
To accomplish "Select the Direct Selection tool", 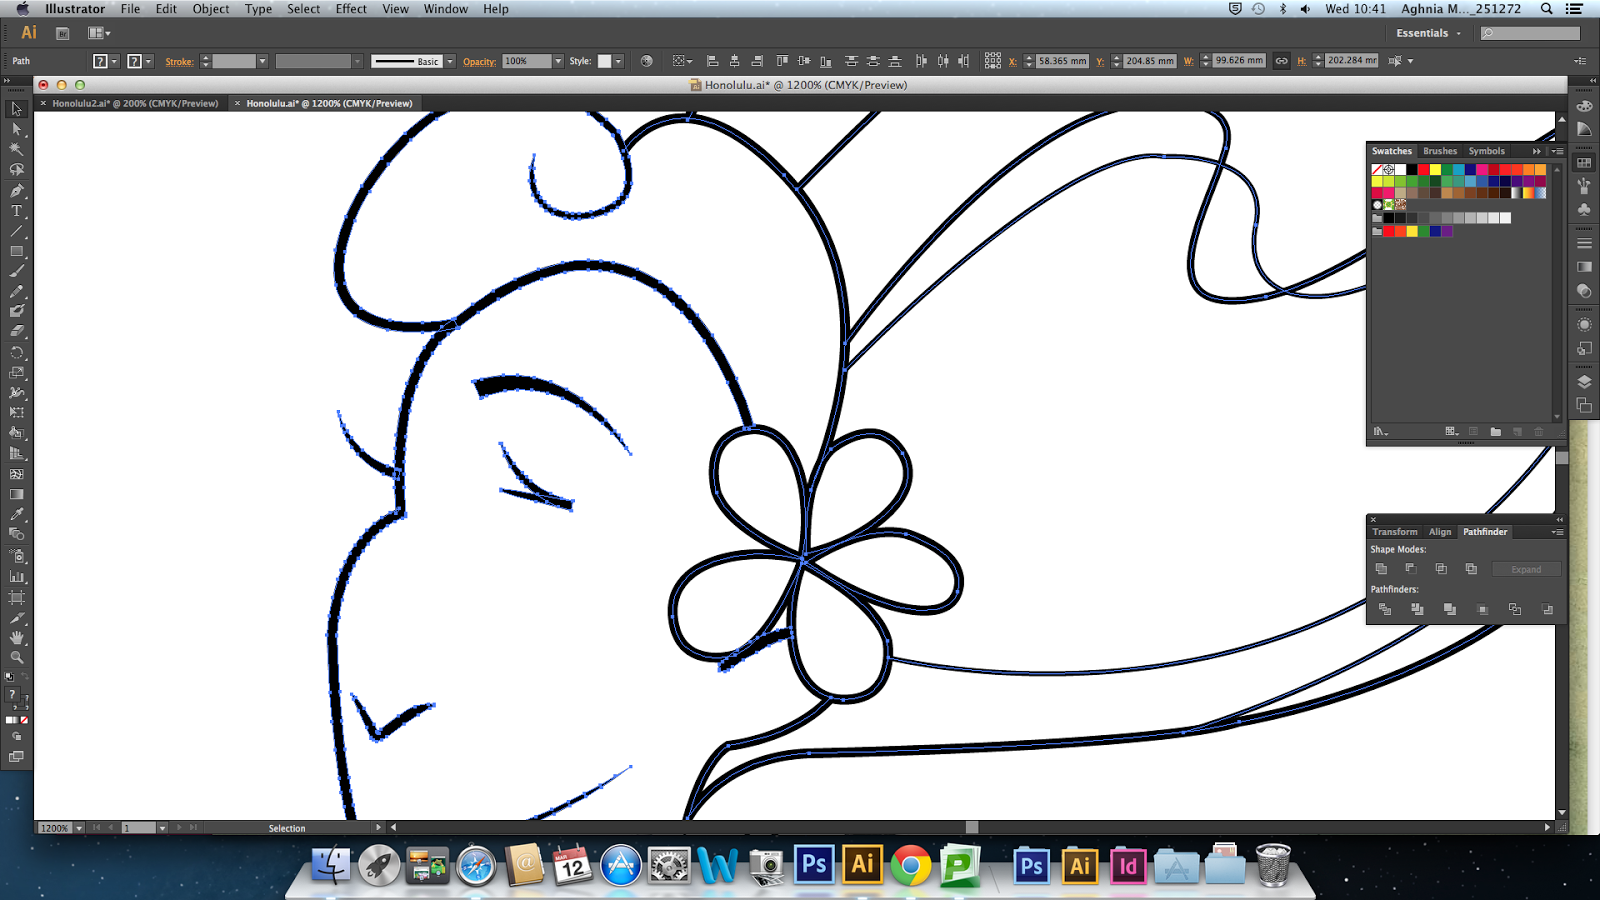I will point(16,129).
